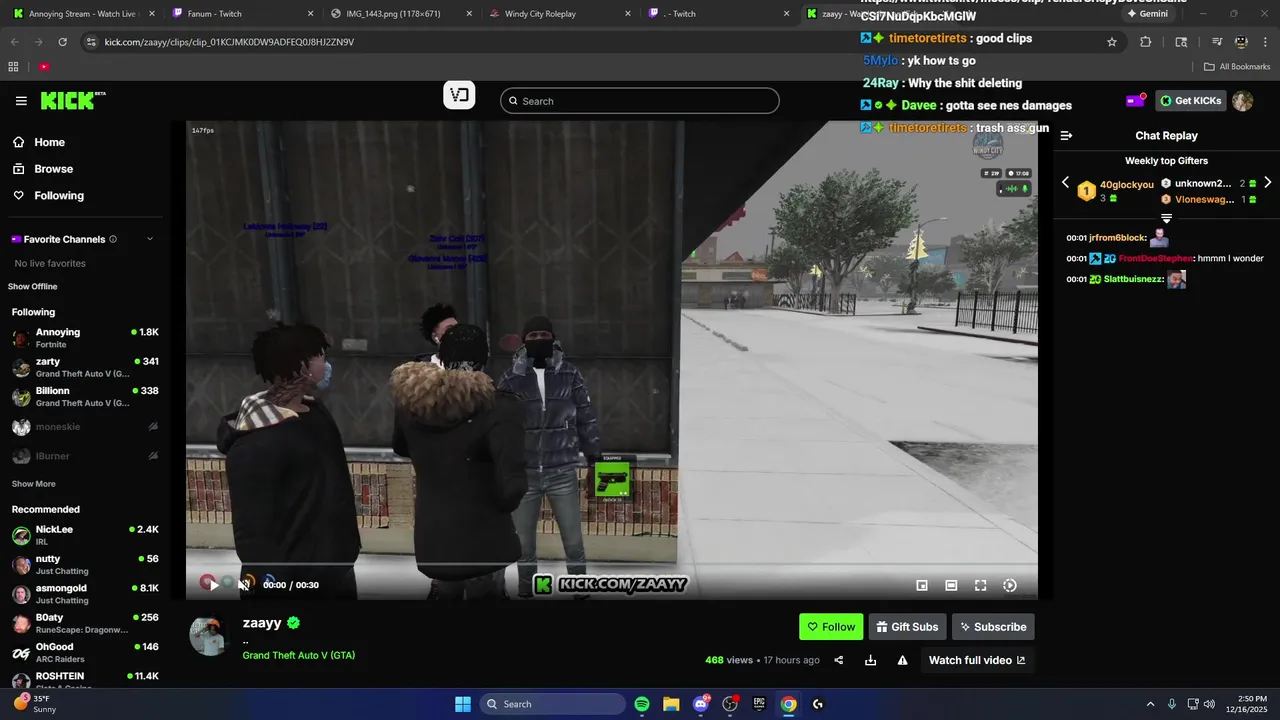Click the Subscribe button
Viewport: 1280px width, 720px height.
pyautogui.click(x=993, y=627)
